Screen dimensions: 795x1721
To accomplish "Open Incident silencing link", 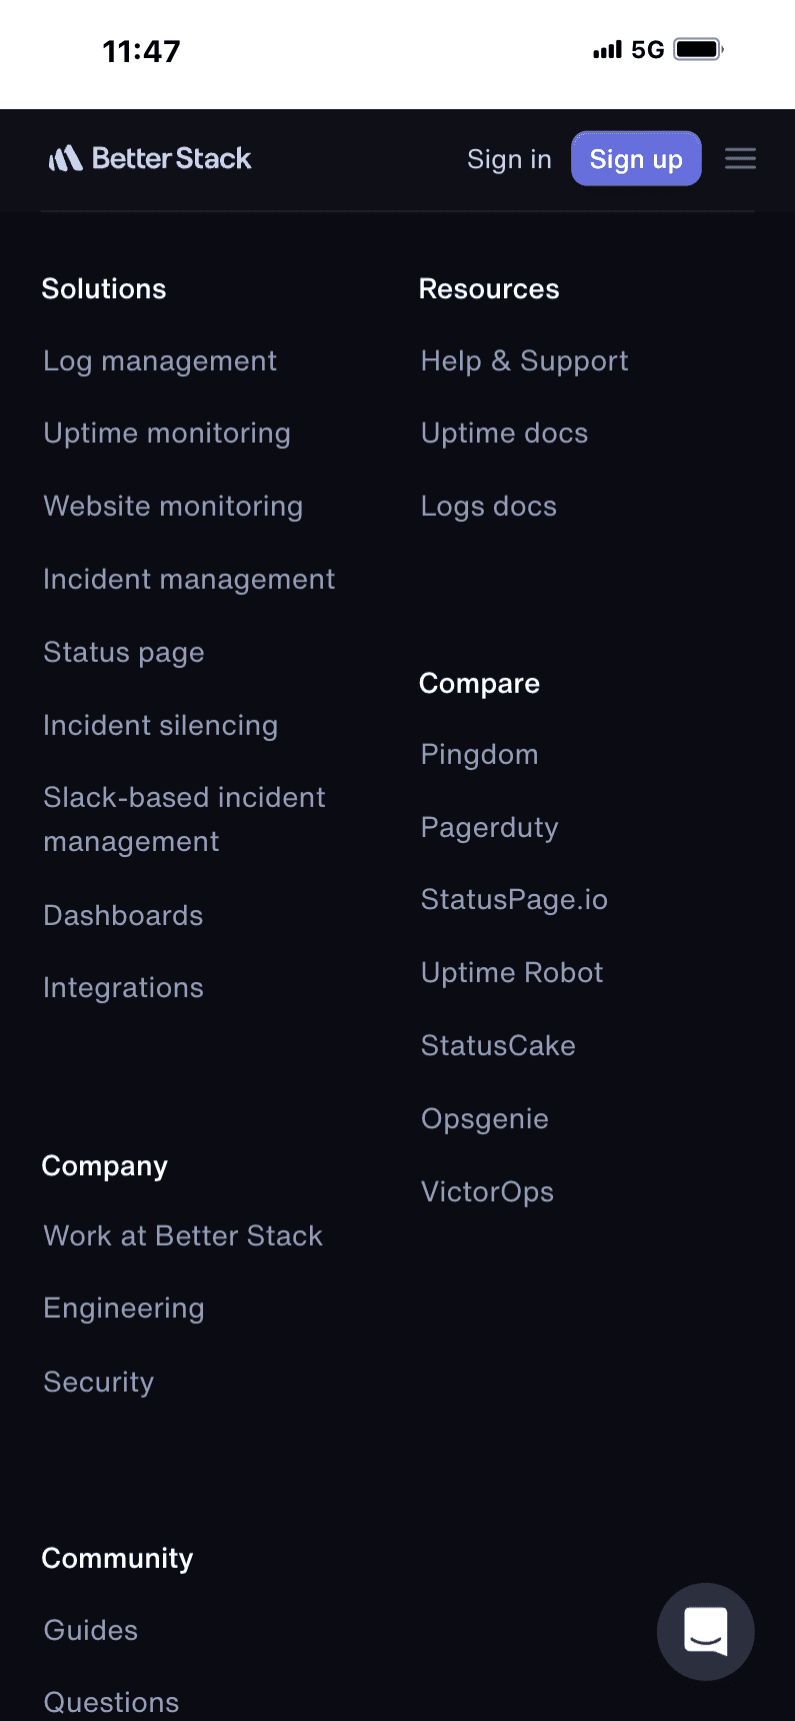I will tap(160, 725).
